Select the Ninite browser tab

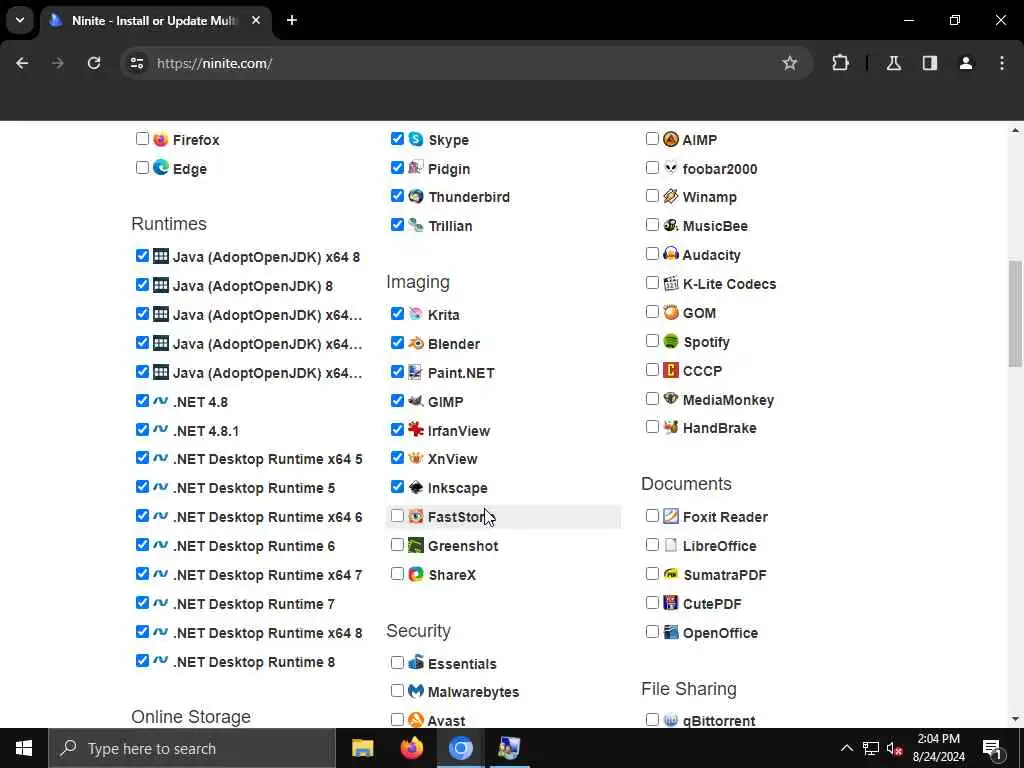click(x=154, y=21)
